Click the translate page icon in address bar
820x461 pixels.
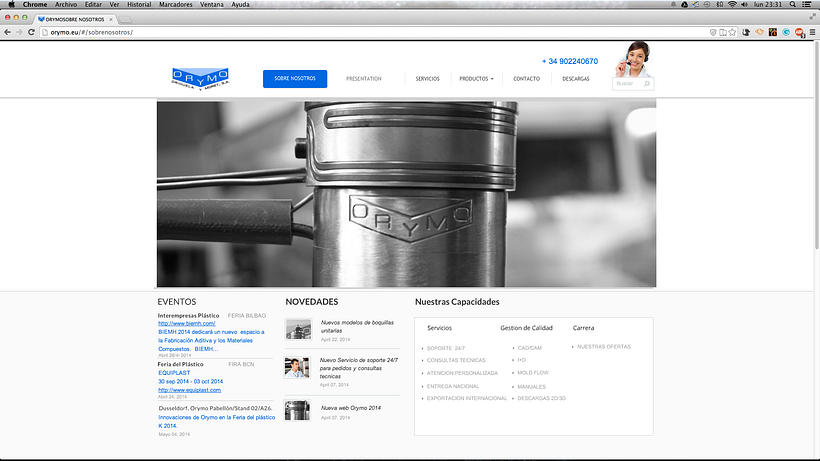pyautogui.click(x=723, y=32)
